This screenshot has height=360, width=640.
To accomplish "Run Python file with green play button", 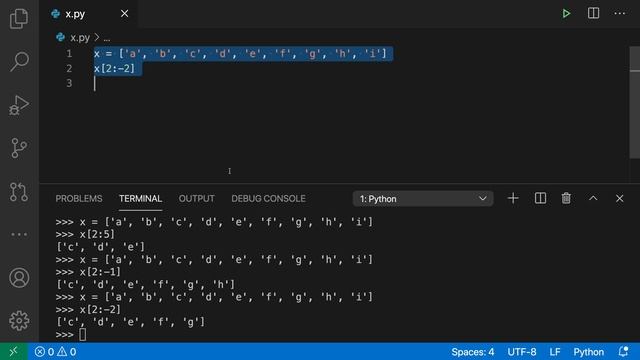I will coord(566,13).
